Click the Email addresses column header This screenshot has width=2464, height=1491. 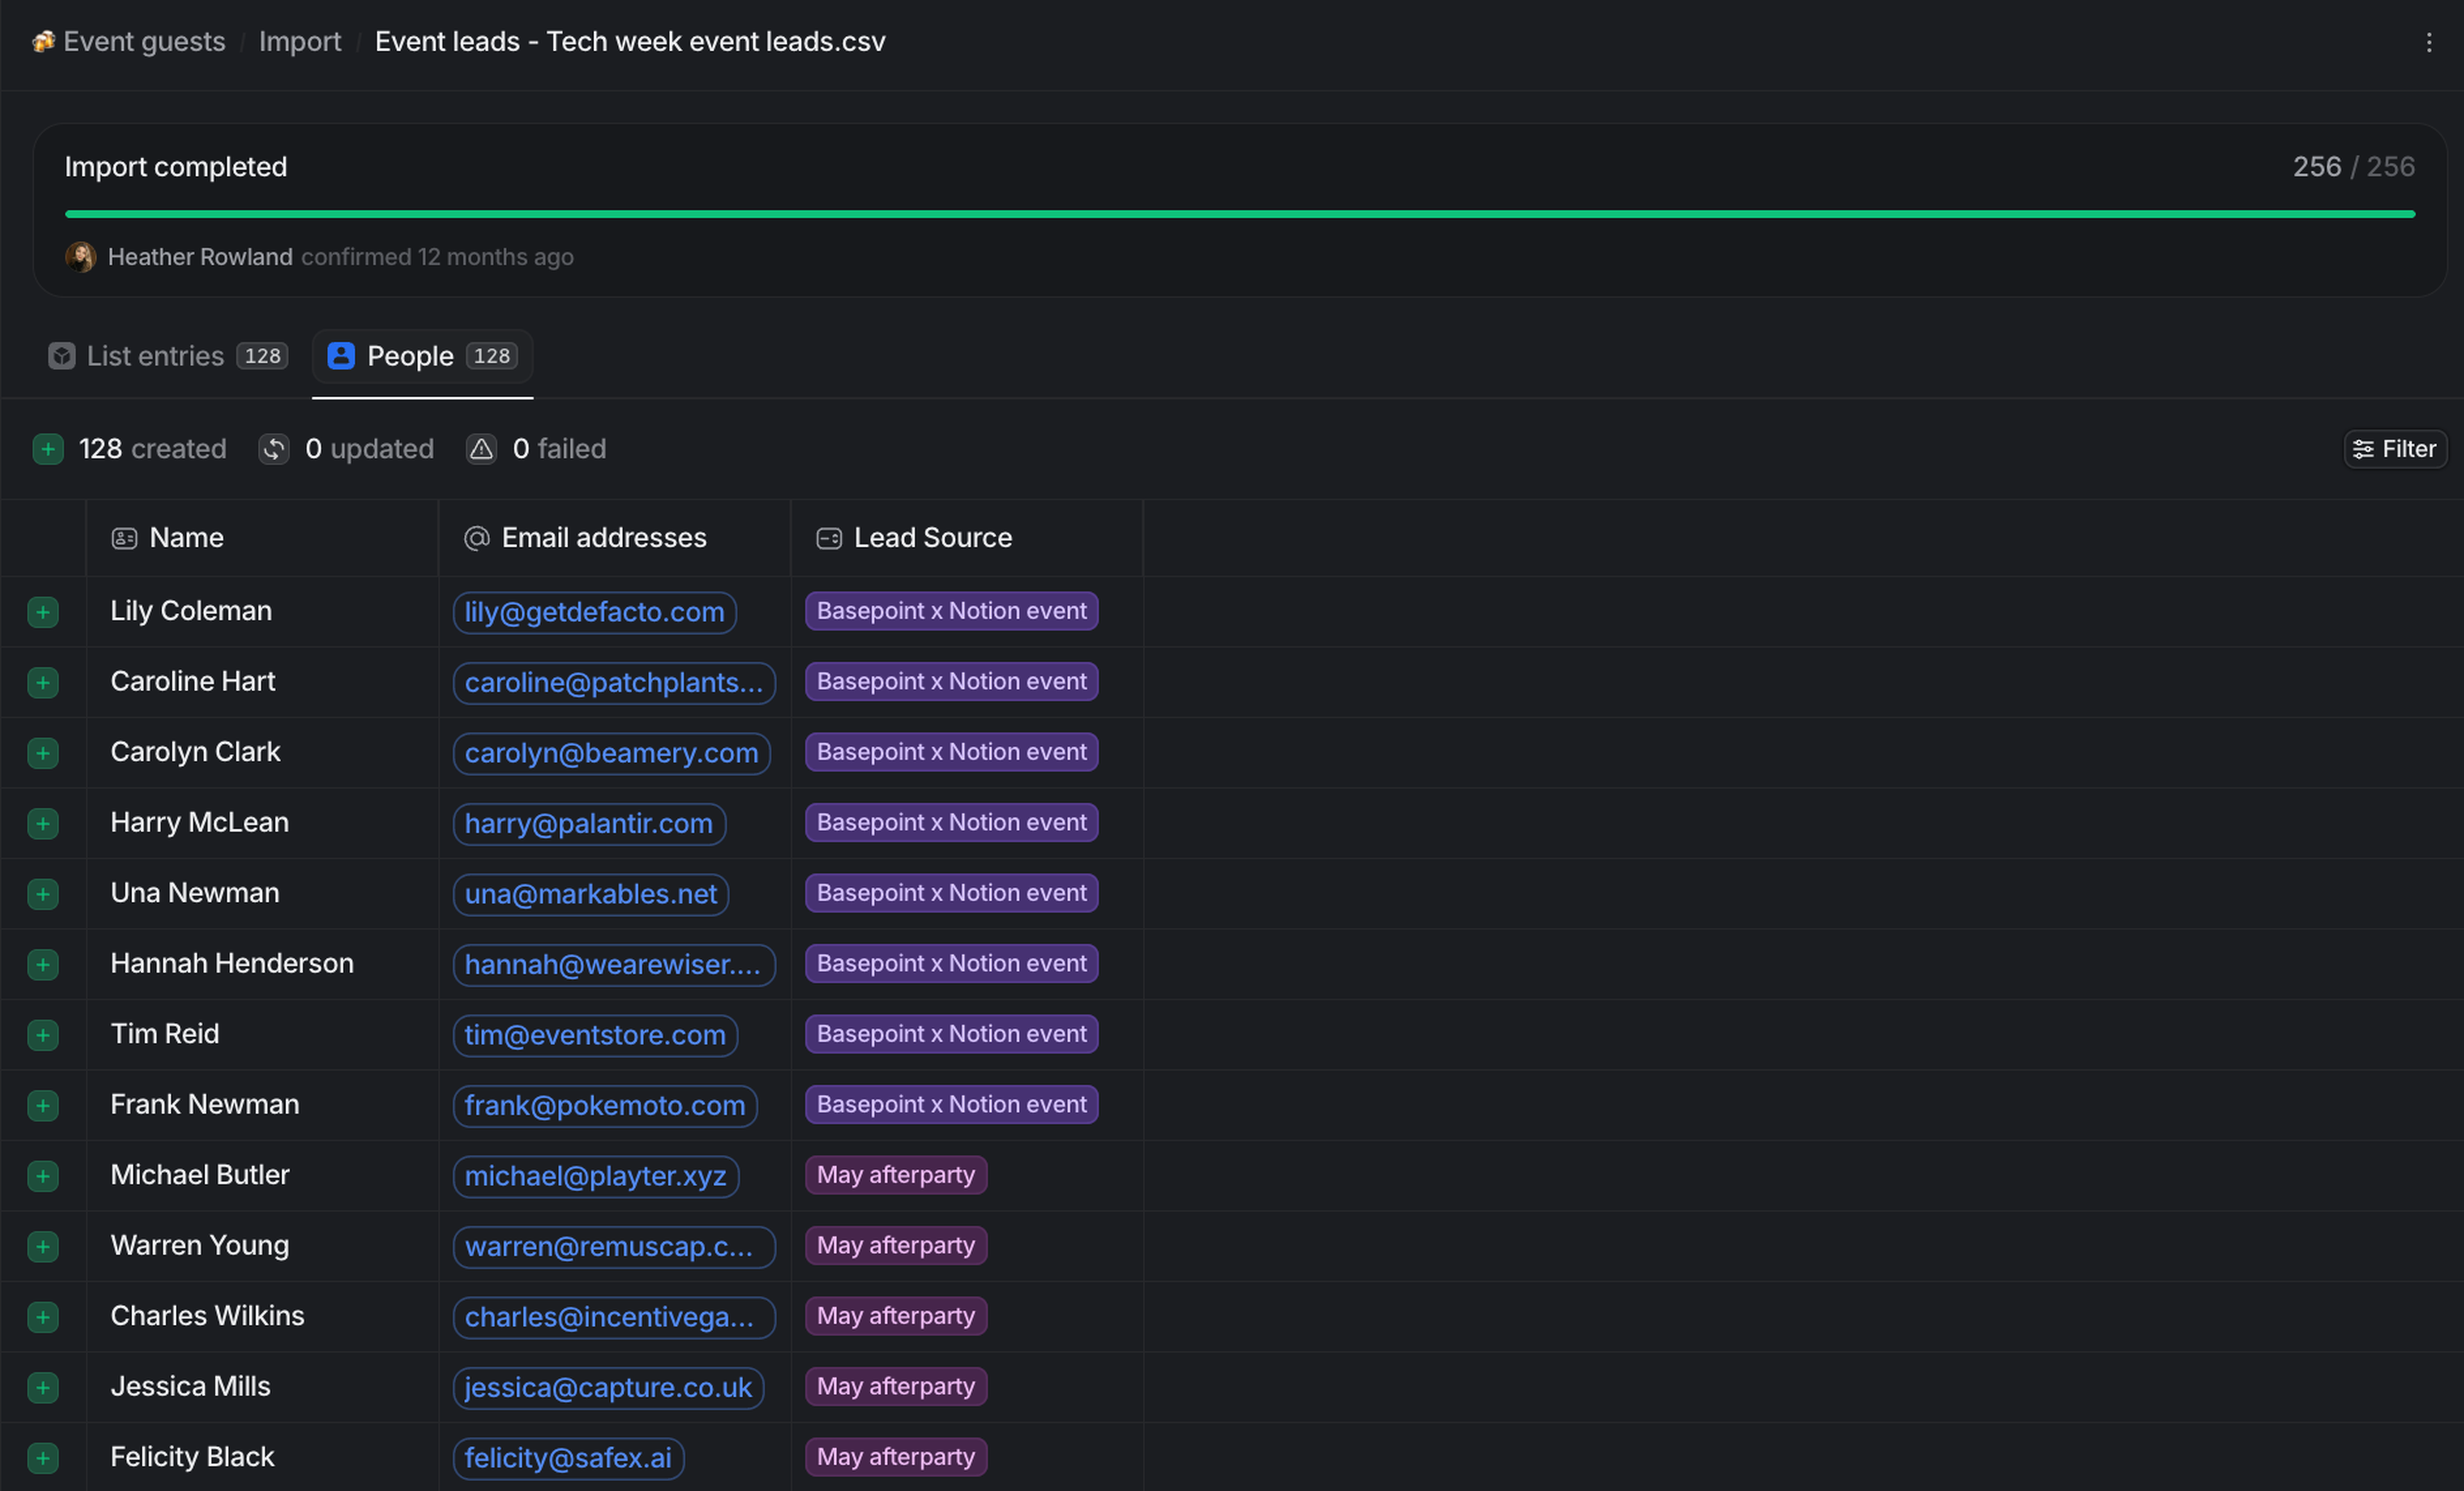coord(603,538)
